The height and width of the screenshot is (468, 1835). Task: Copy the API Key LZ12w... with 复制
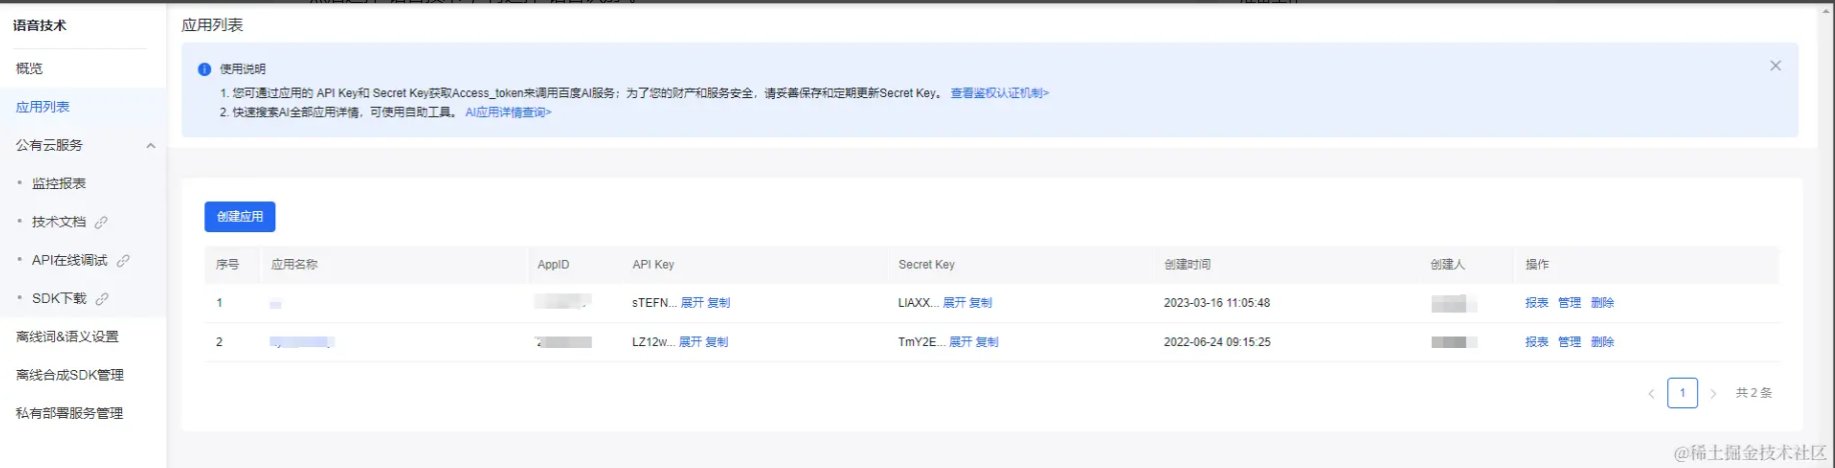coord(717,342)
